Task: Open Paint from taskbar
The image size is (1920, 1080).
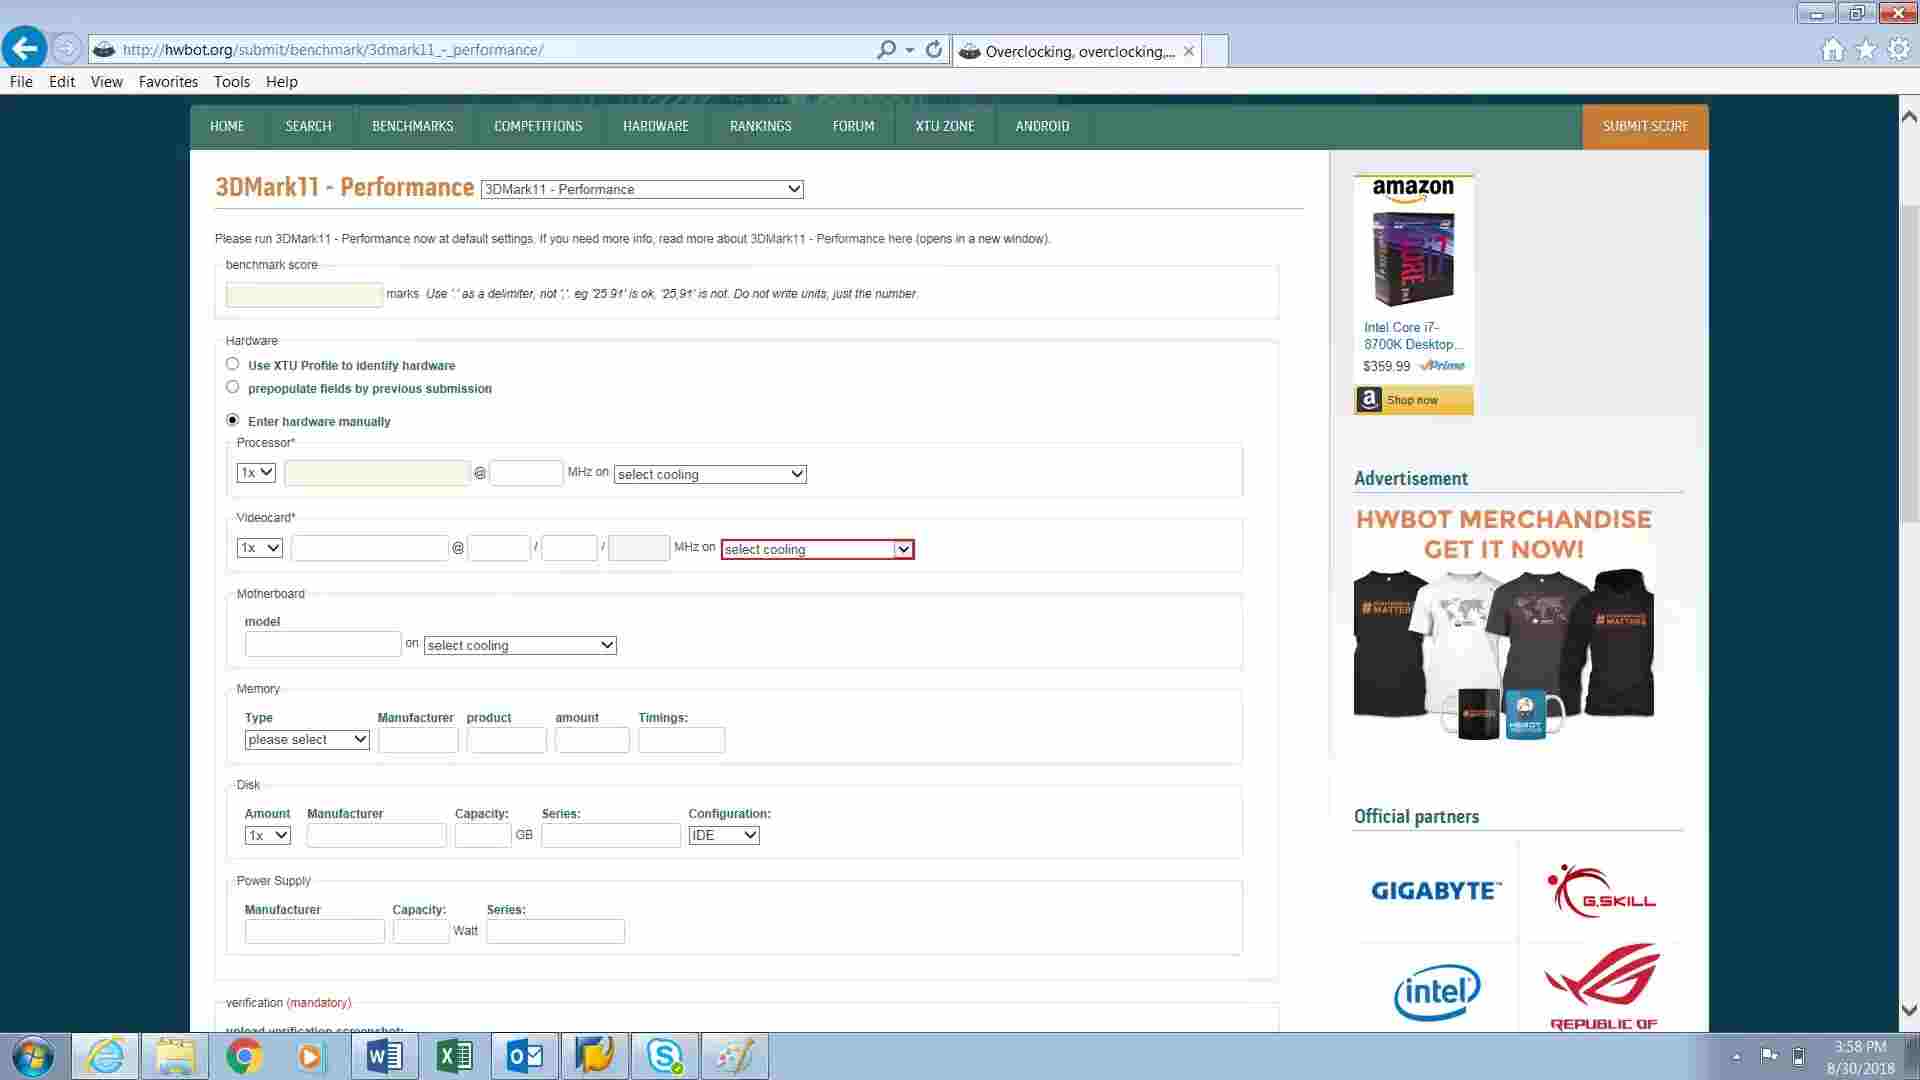Action: pos(735,1056)
